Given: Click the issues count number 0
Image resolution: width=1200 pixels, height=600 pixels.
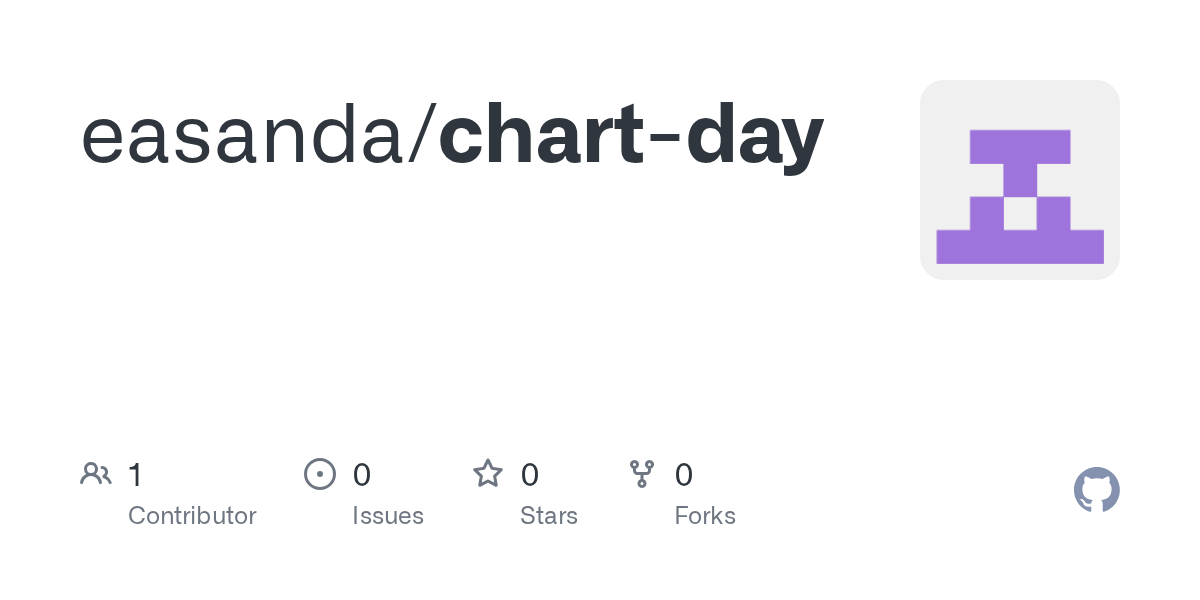Looking at the screenshot, I should 362,475.
